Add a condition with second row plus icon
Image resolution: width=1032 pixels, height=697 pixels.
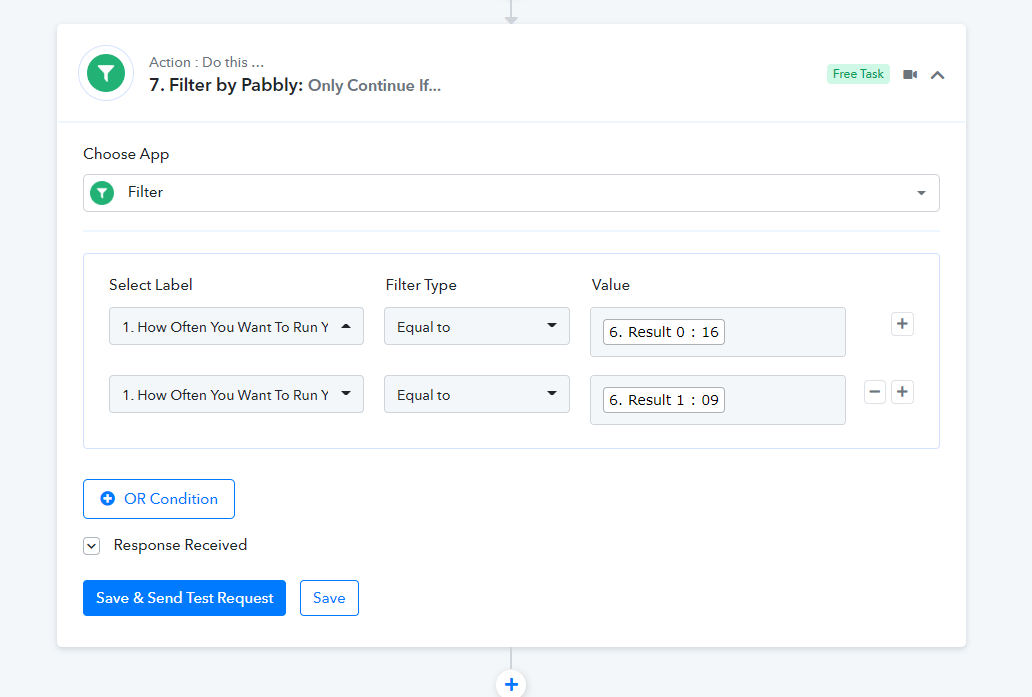(902, 392)
